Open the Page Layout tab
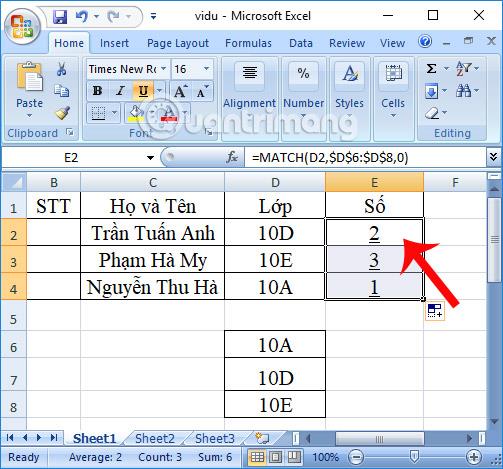 coord(178,43)
